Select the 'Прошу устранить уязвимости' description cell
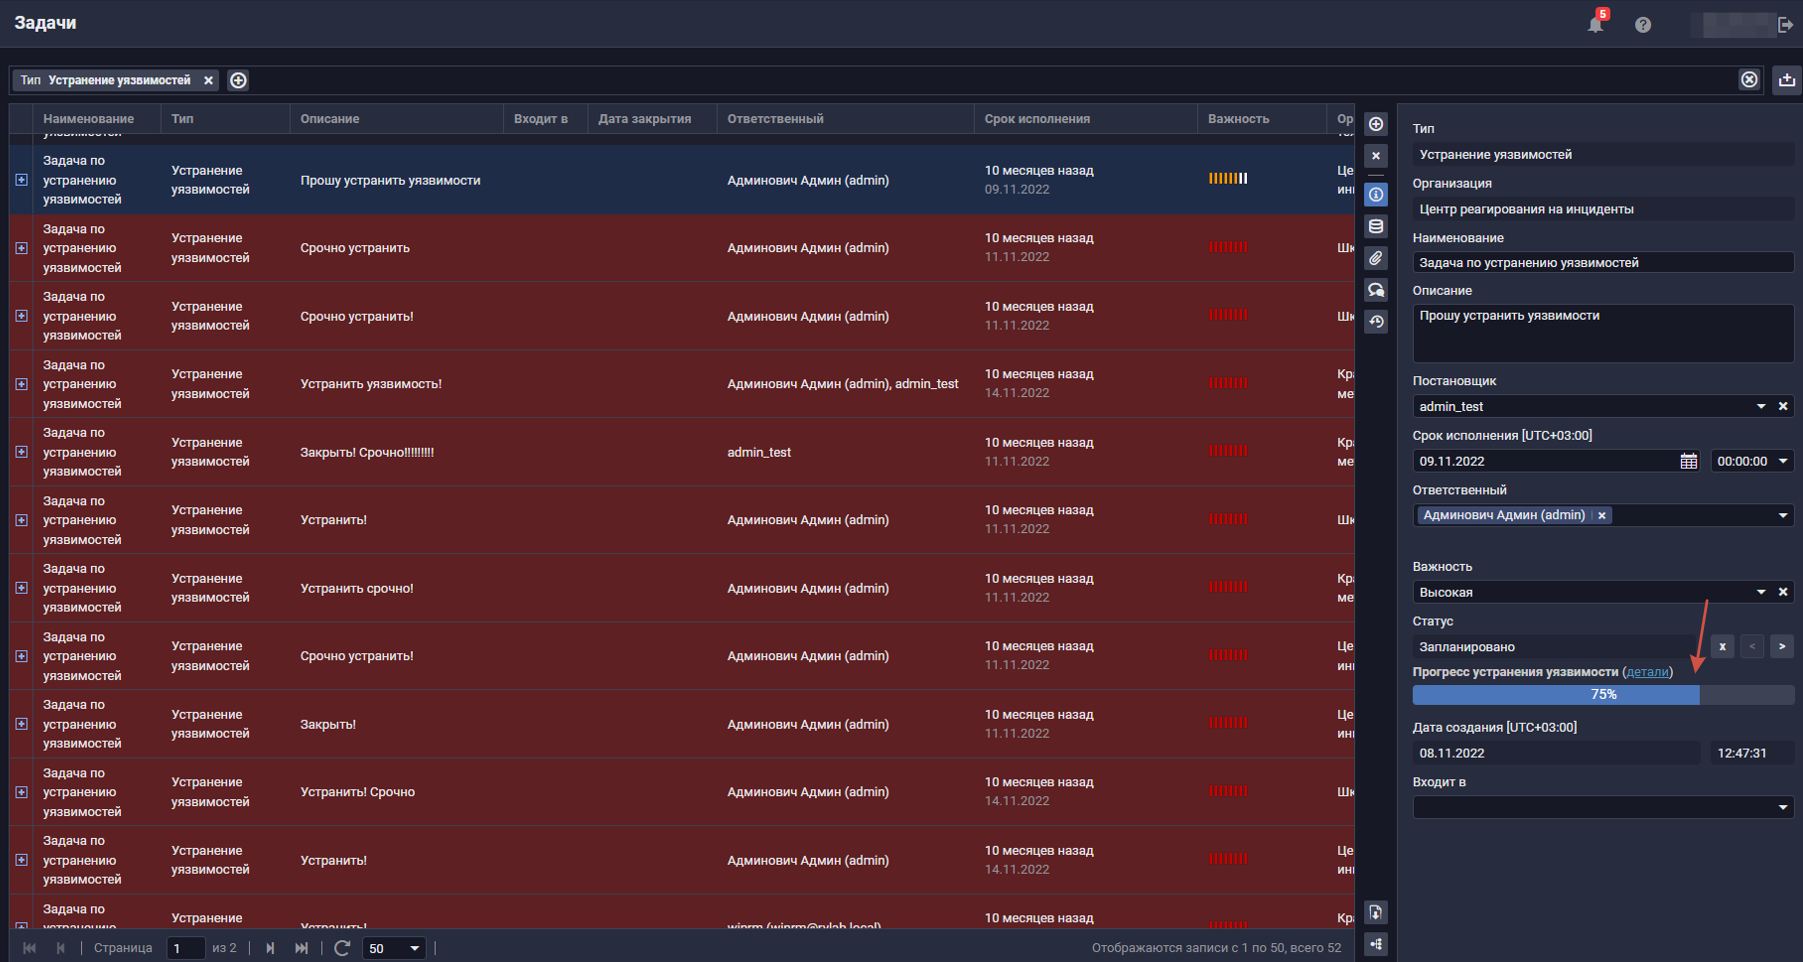1803x962 pixels. [396, 180]
